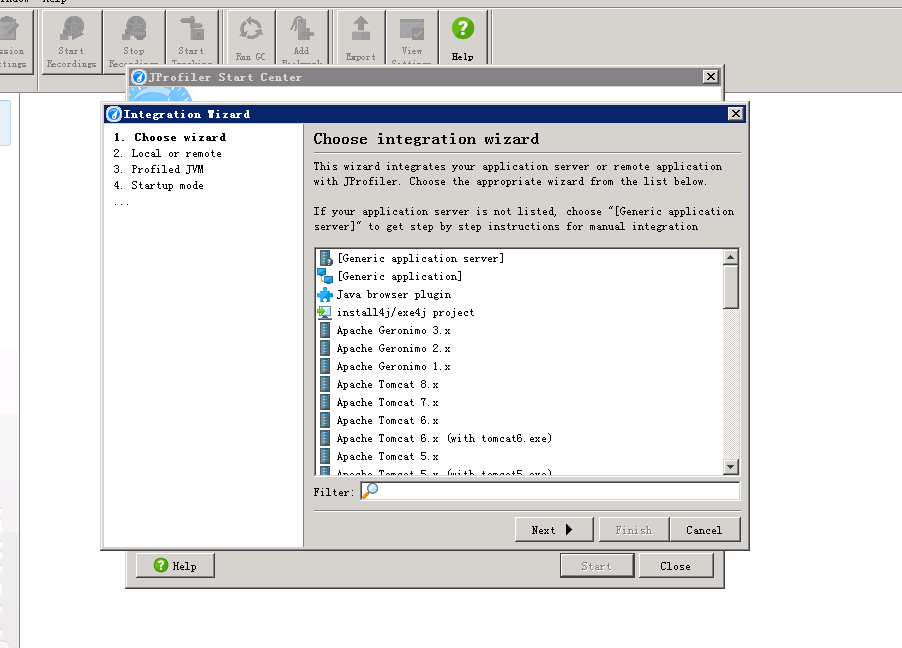Click the wizard list scroll-down arrow
This screenshot has height=648, width=902.
click(731, 467)
